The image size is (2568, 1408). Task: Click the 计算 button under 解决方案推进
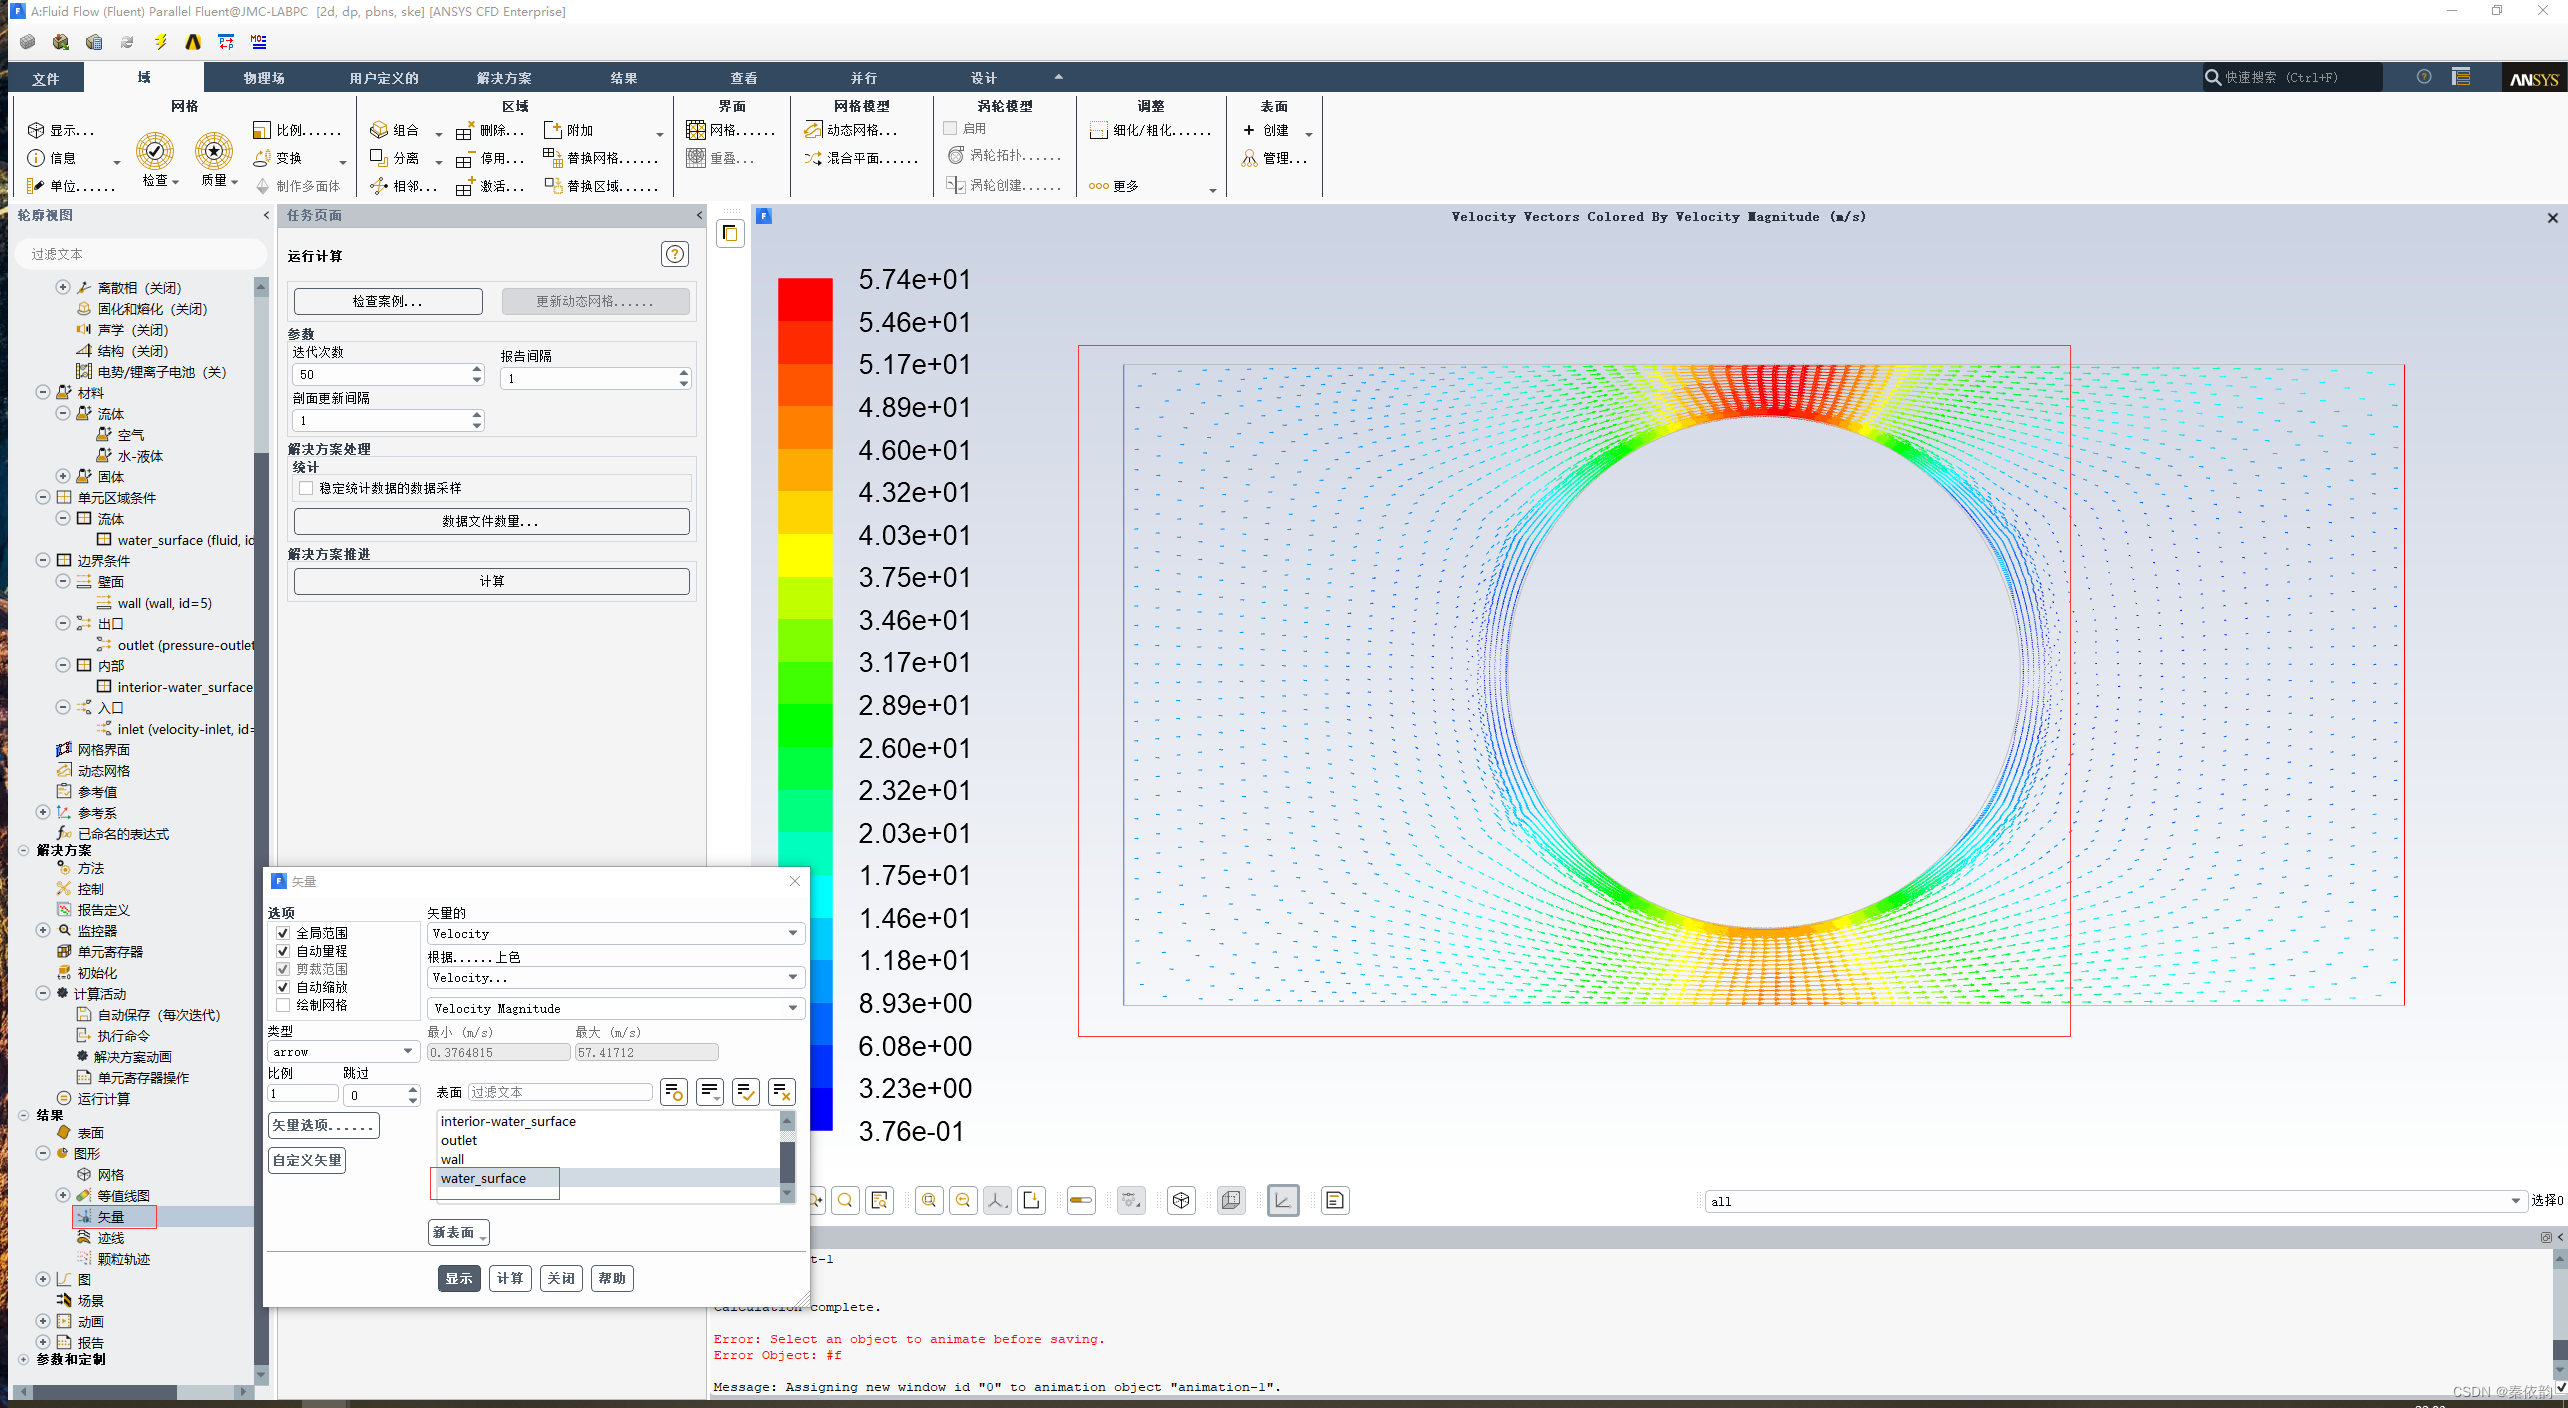coord(491,581)
